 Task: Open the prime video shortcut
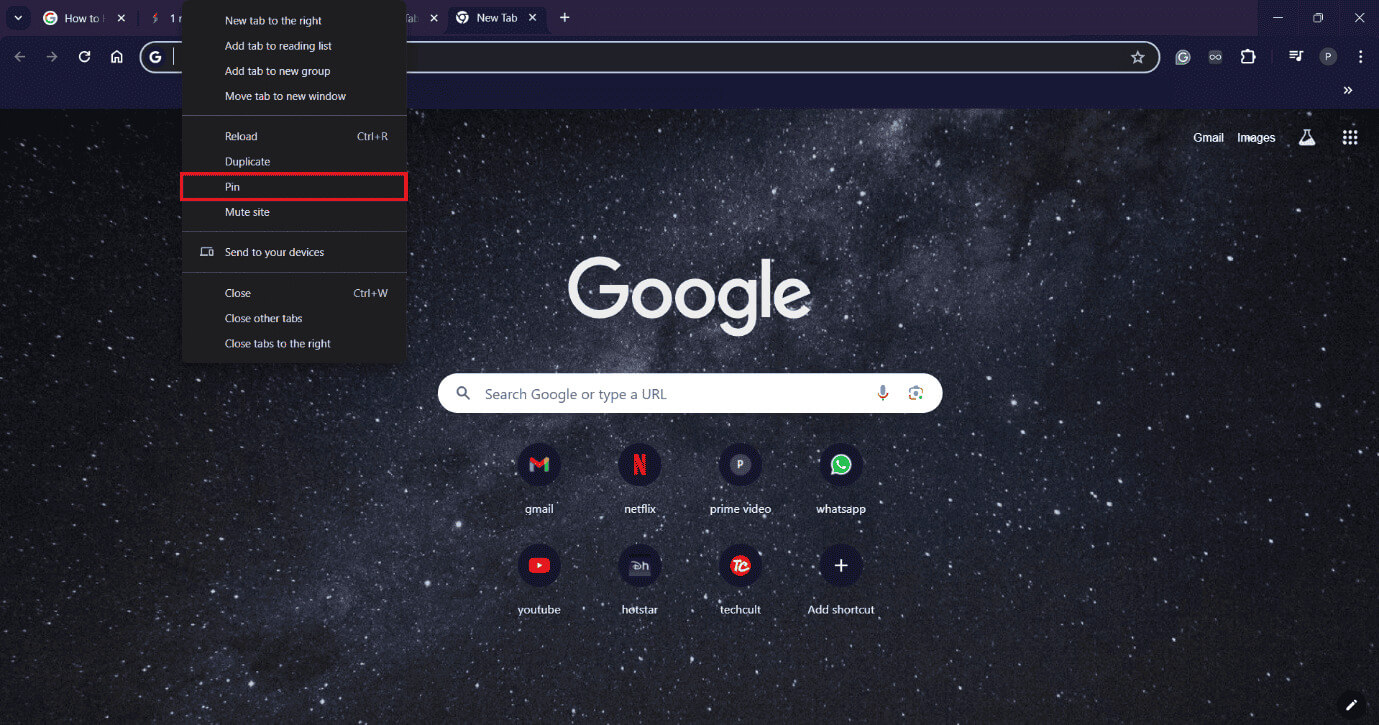pos(740,479)
